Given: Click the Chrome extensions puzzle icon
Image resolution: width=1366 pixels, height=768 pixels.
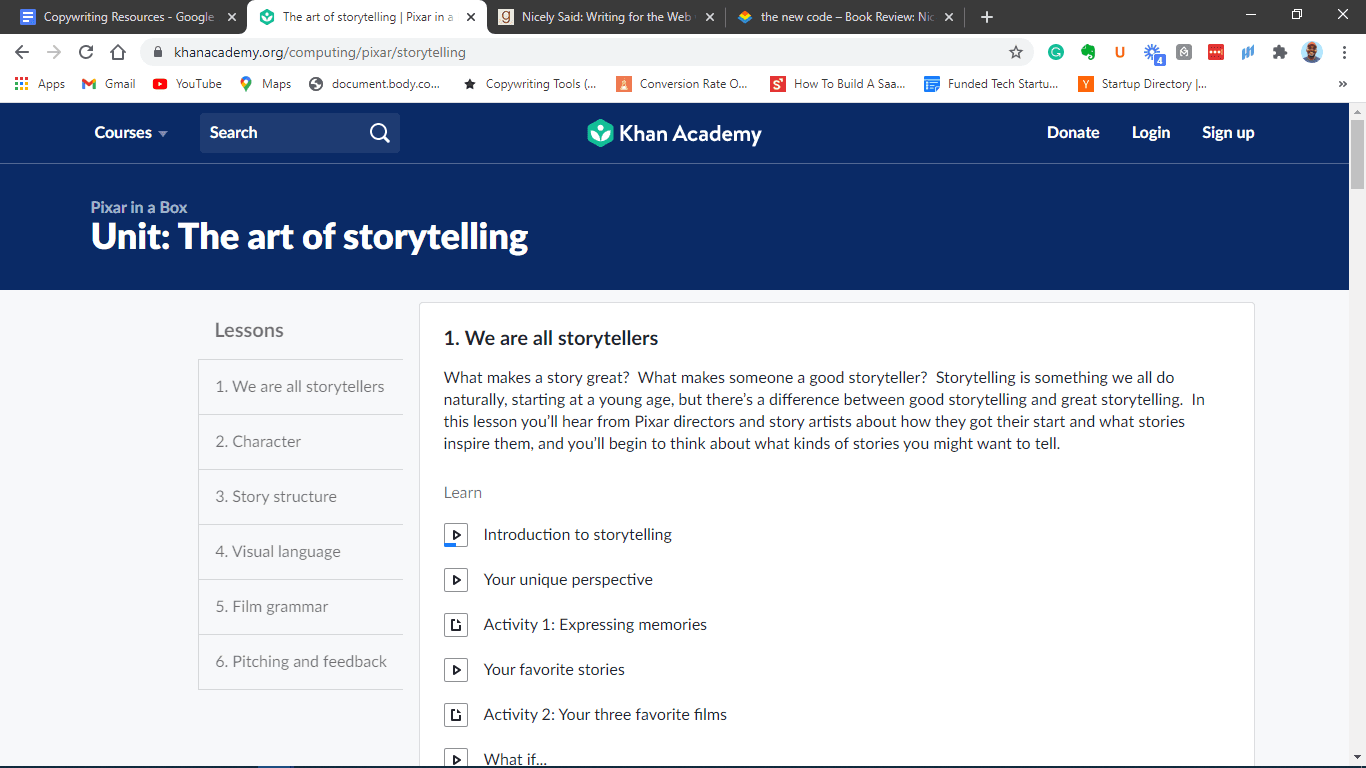Looking at the screenshot, I should click(x=1279, y=52).
